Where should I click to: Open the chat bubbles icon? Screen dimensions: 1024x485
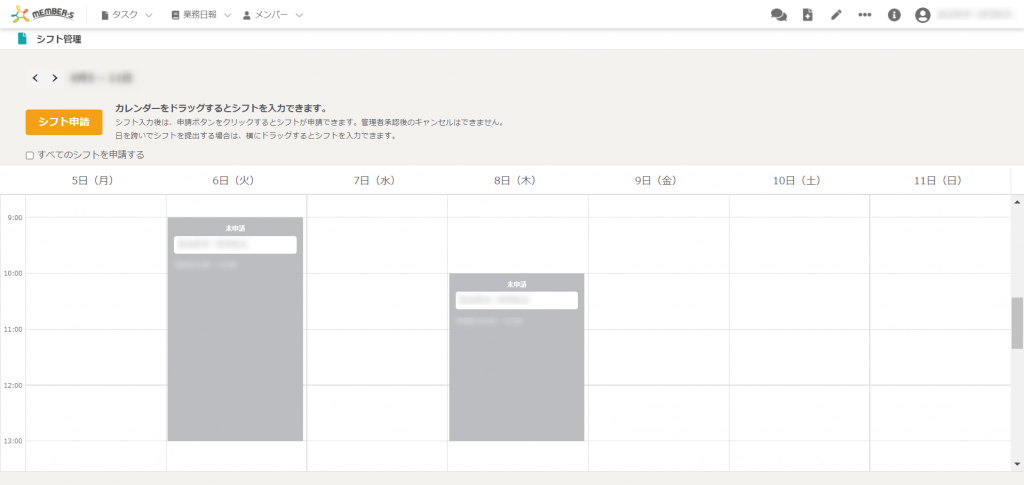pos(778,15)
